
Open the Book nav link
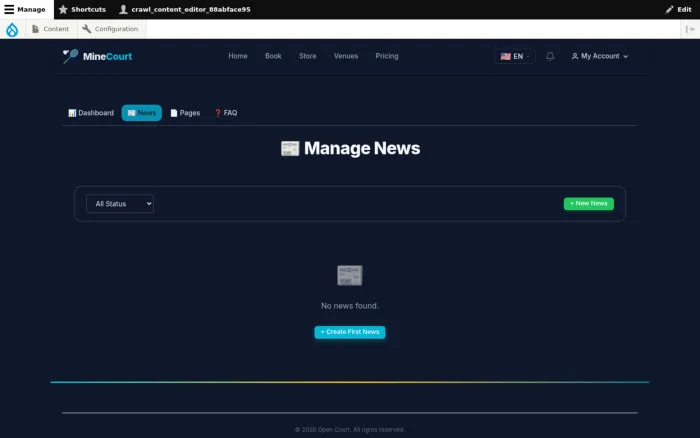273,56
